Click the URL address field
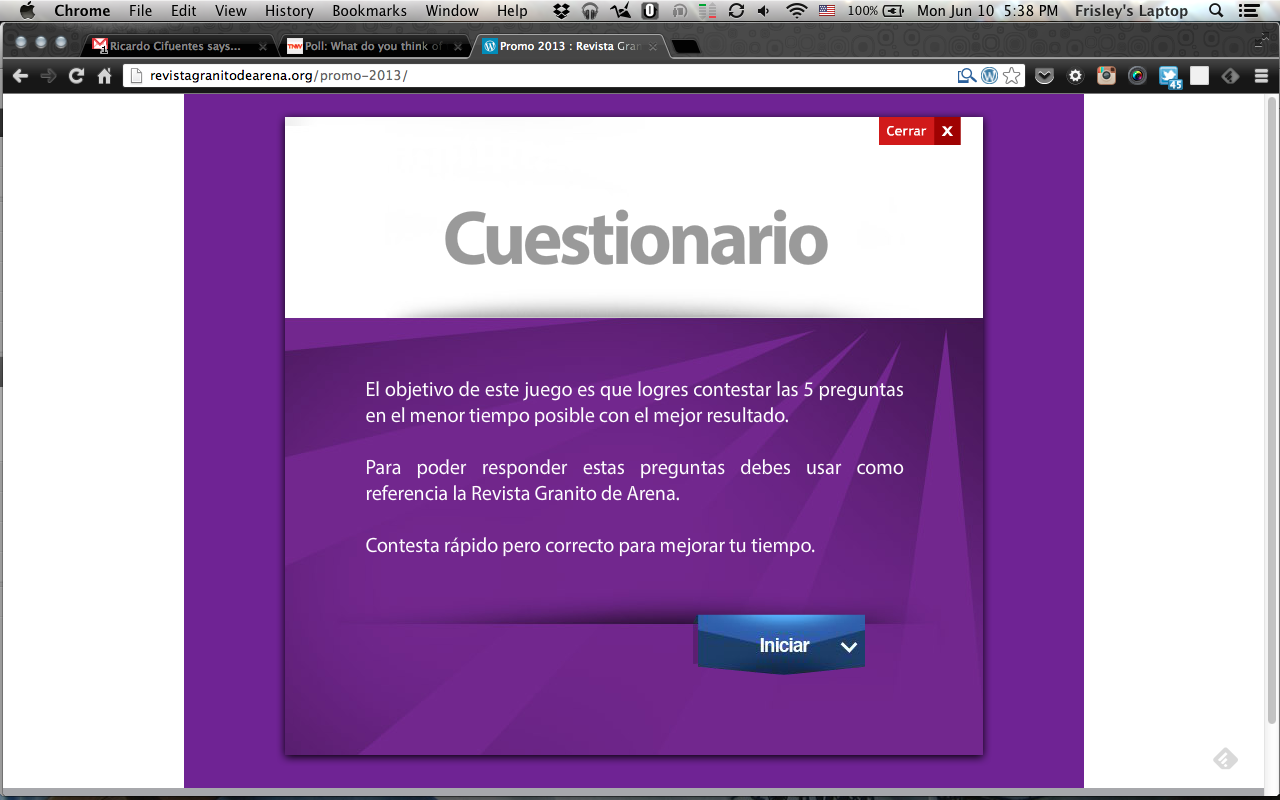The height and width of the screenshot is (800, 1280). tap(540, 76)
